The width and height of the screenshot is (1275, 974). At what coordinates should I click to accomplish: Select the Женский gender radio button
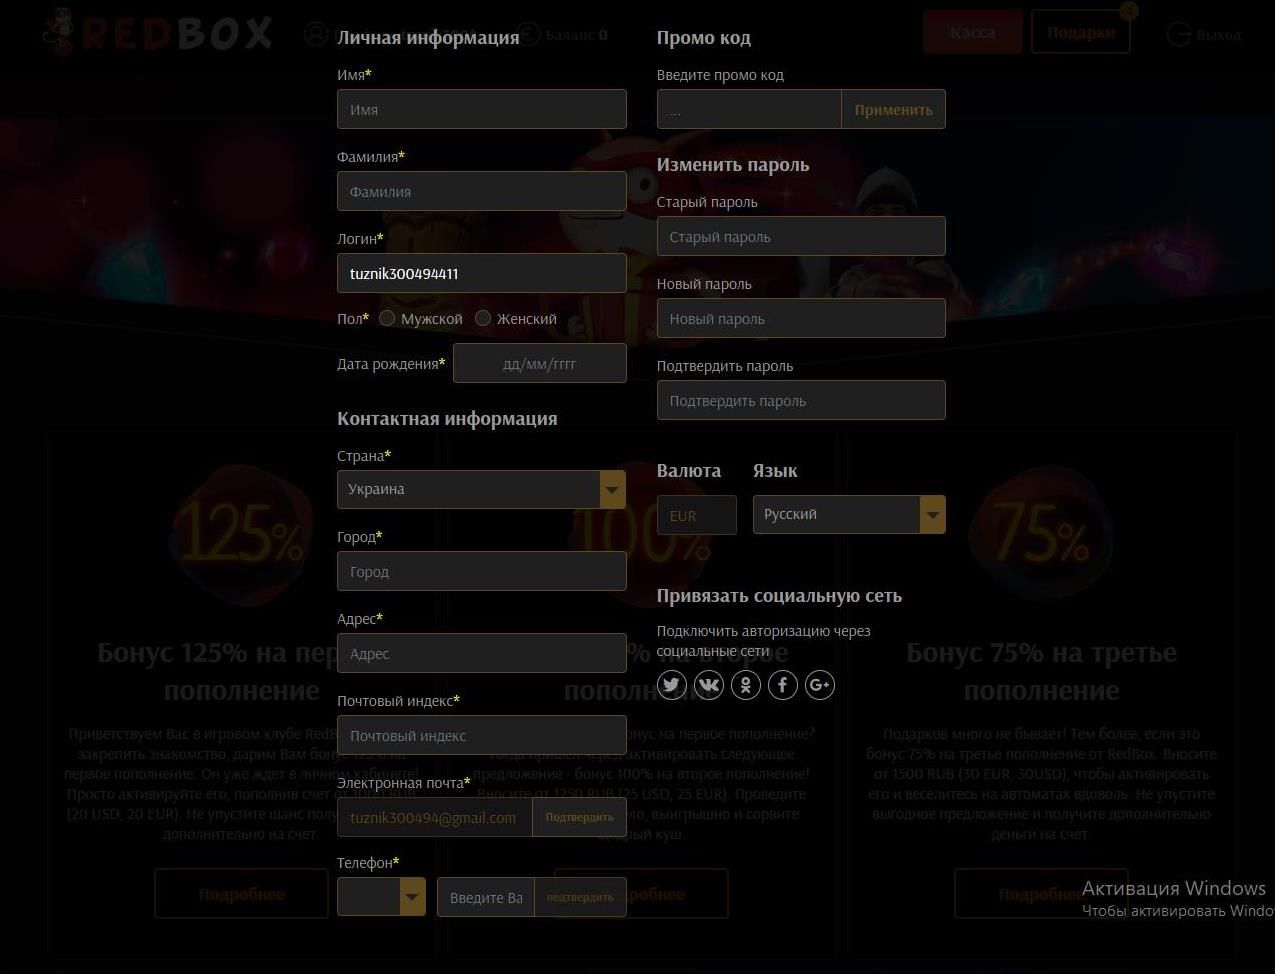tap(483, 318)
